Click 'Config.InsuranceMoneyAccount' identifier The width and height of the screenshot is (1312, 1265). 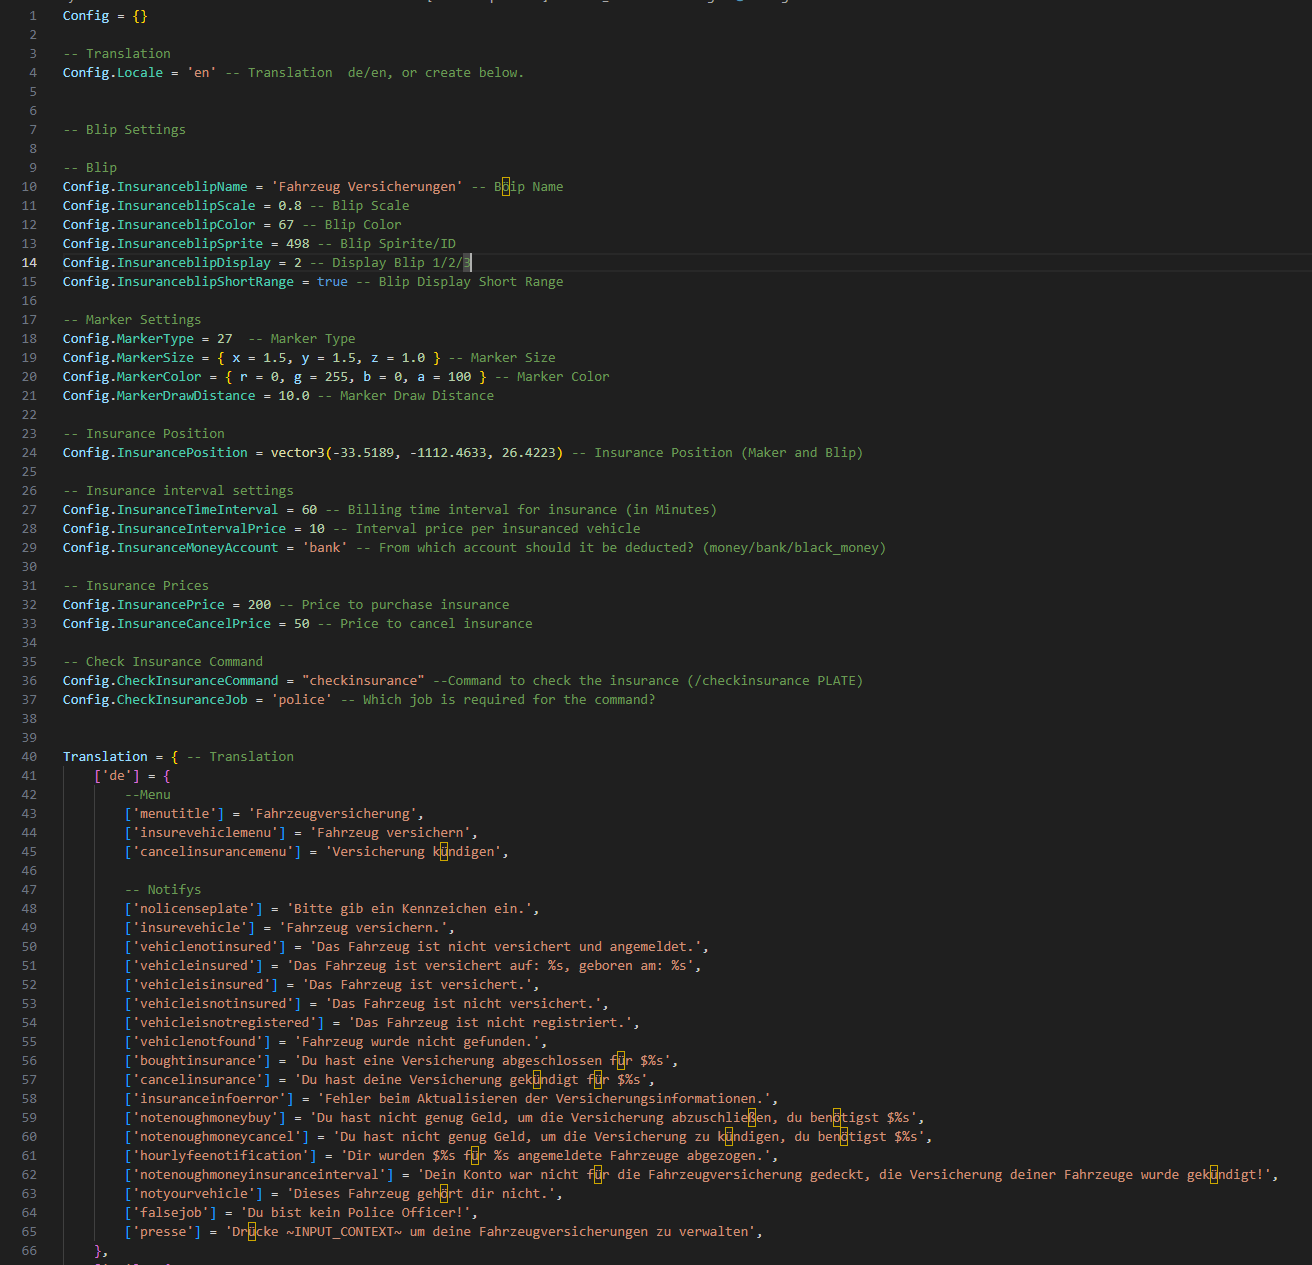[x=171, y=548]
